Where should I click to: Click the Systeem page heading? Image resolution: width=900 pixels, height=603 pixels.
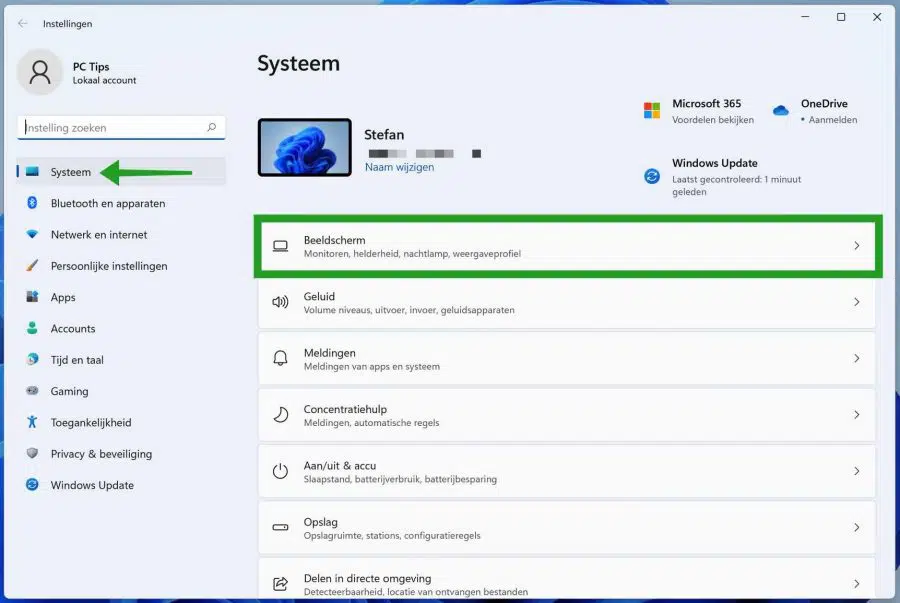point(298,63)
